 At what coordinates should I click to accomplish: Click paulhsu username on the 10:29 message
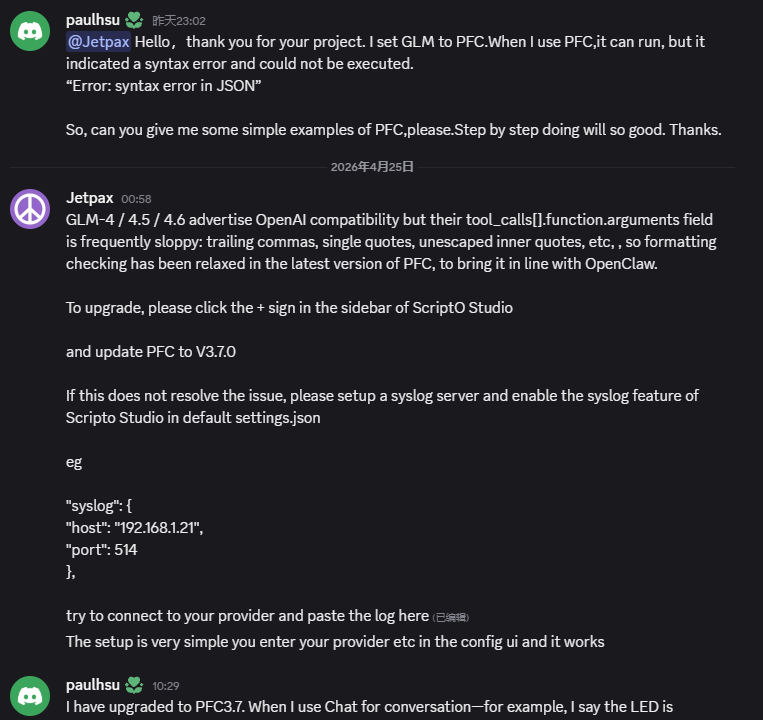coord(93,686)
